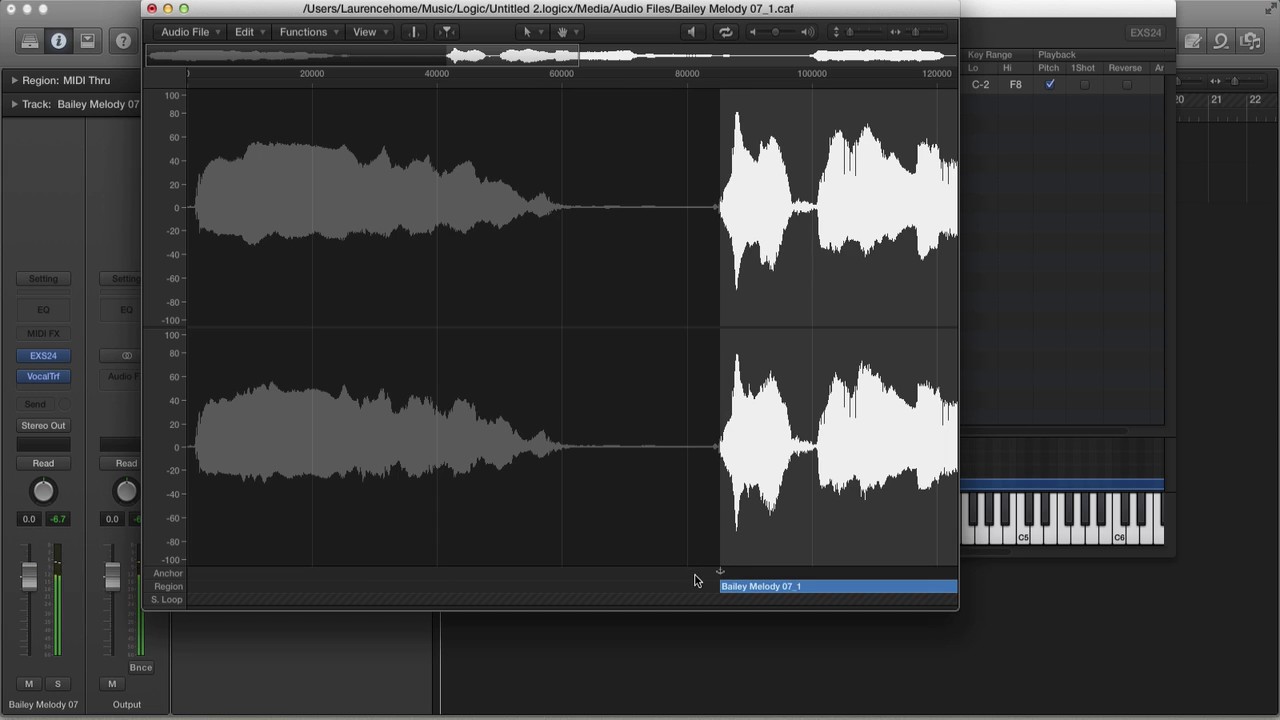Click the volume fader on Output strip

click(112, 577)
